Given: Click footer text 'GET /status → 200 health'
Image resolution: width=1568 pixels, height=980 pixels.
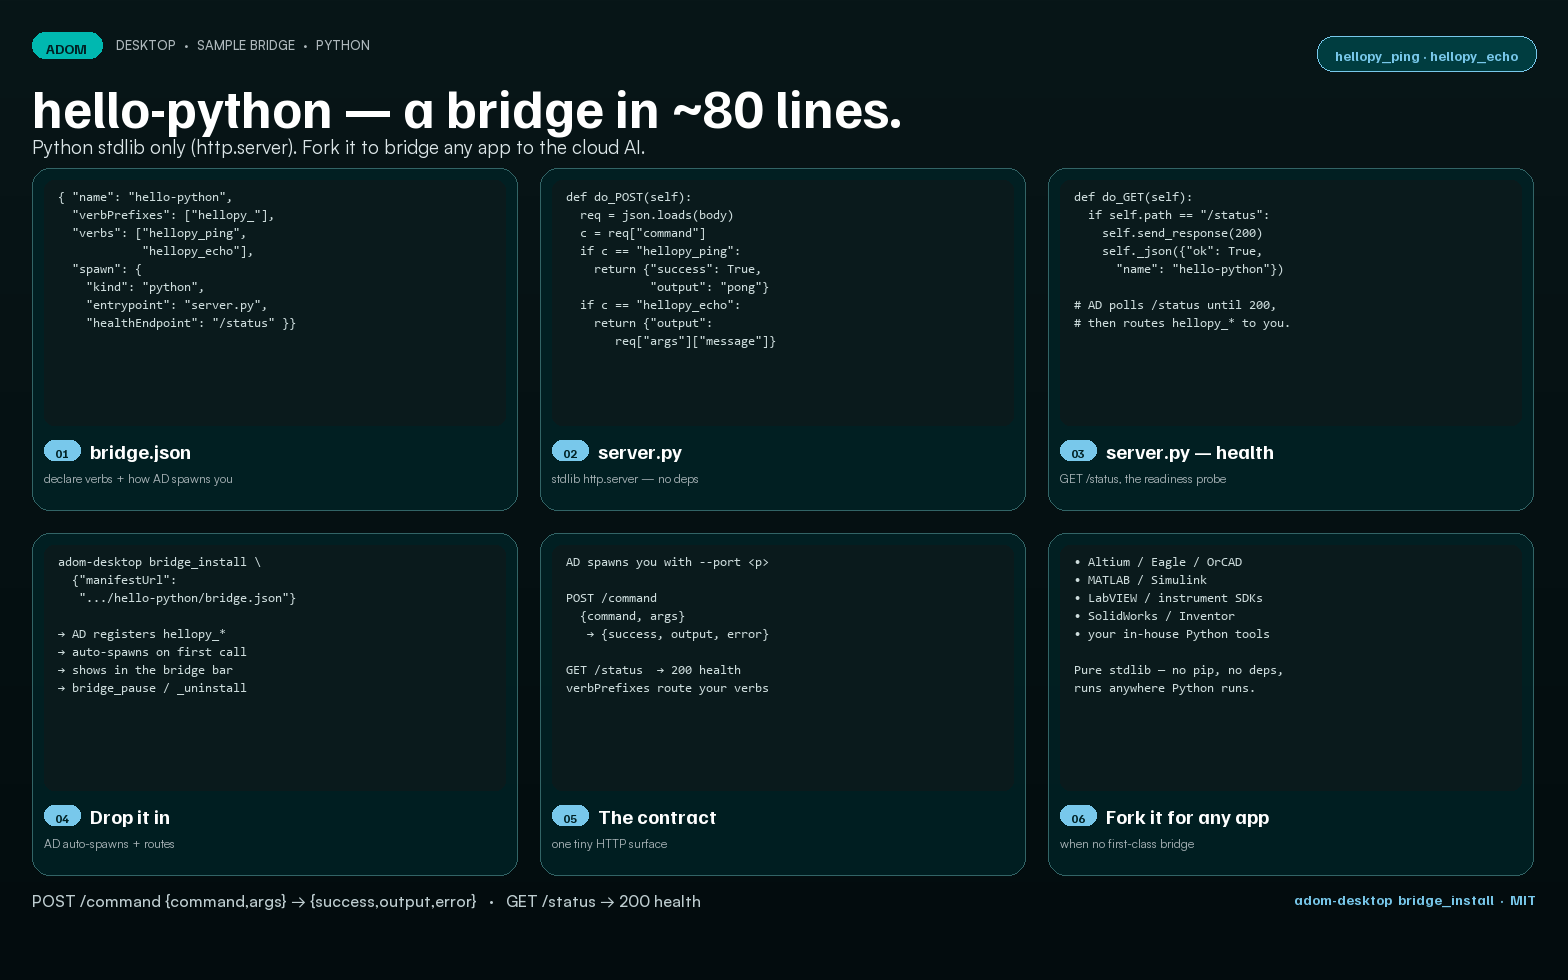Looking at the screenshot, I should pos(603,902).
